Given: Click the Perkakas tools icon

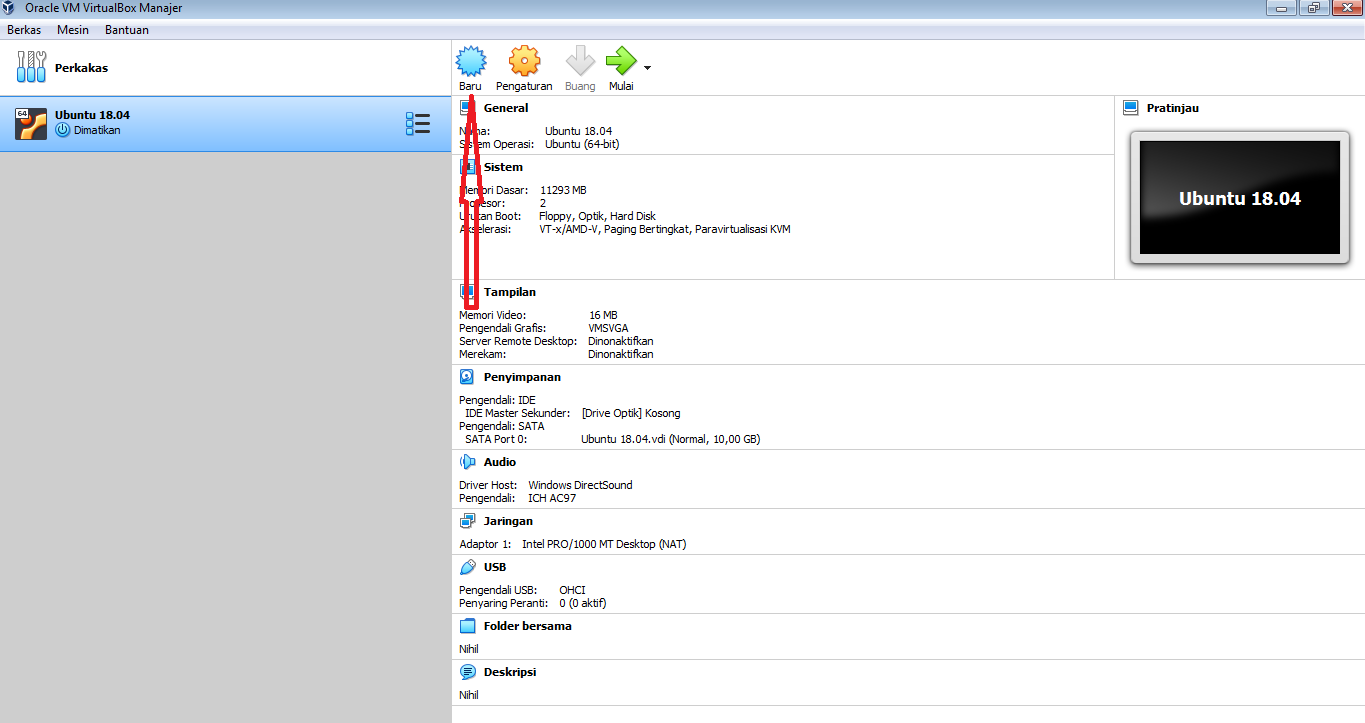Looking at the screenshot, I should [x=30, y=67].
